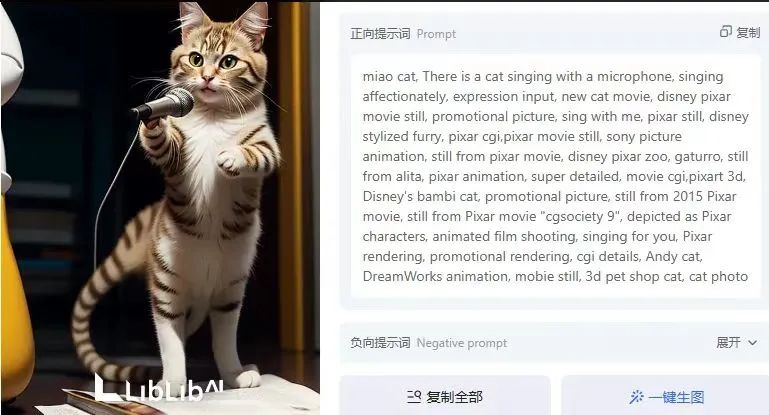Click inside the positive prompt text box
This screenshot has height=415, width=769.
[x=555, y=176]
